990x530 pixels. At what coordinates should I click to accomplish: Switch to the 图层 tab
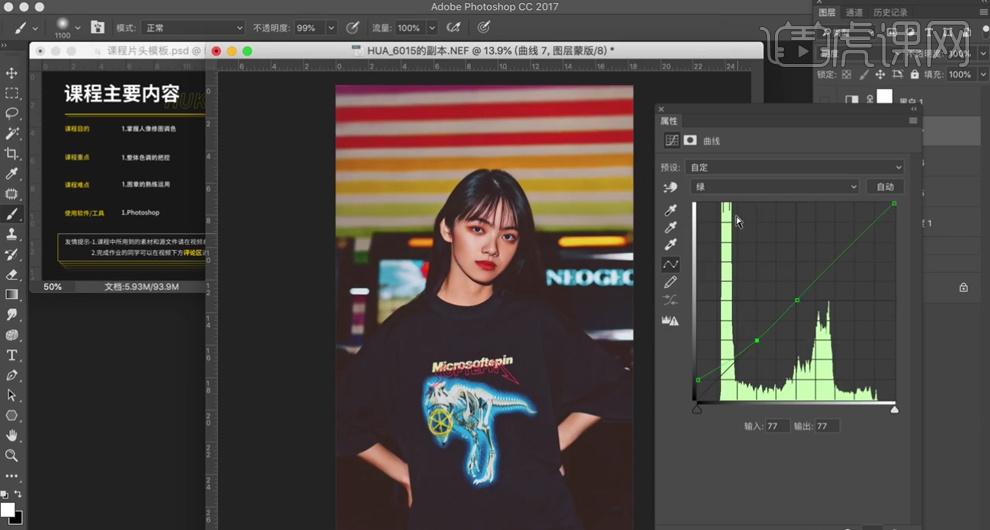826,12
